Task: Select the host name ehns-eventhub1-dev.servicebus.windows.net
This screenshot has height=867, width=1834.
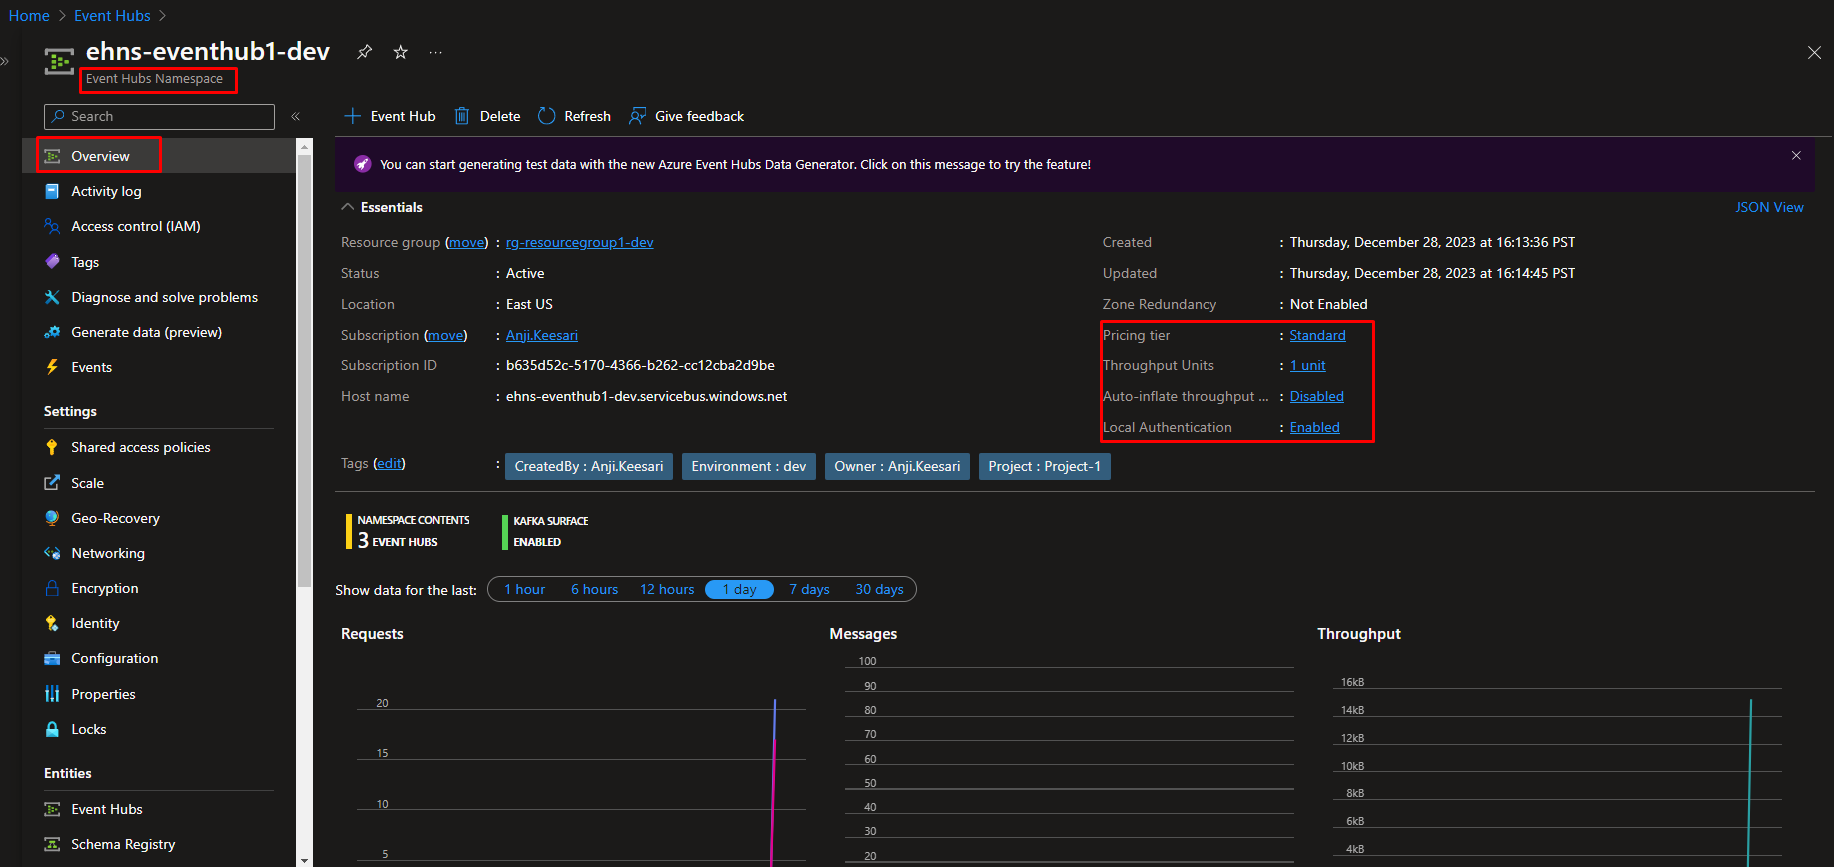Action: (646, 396)
